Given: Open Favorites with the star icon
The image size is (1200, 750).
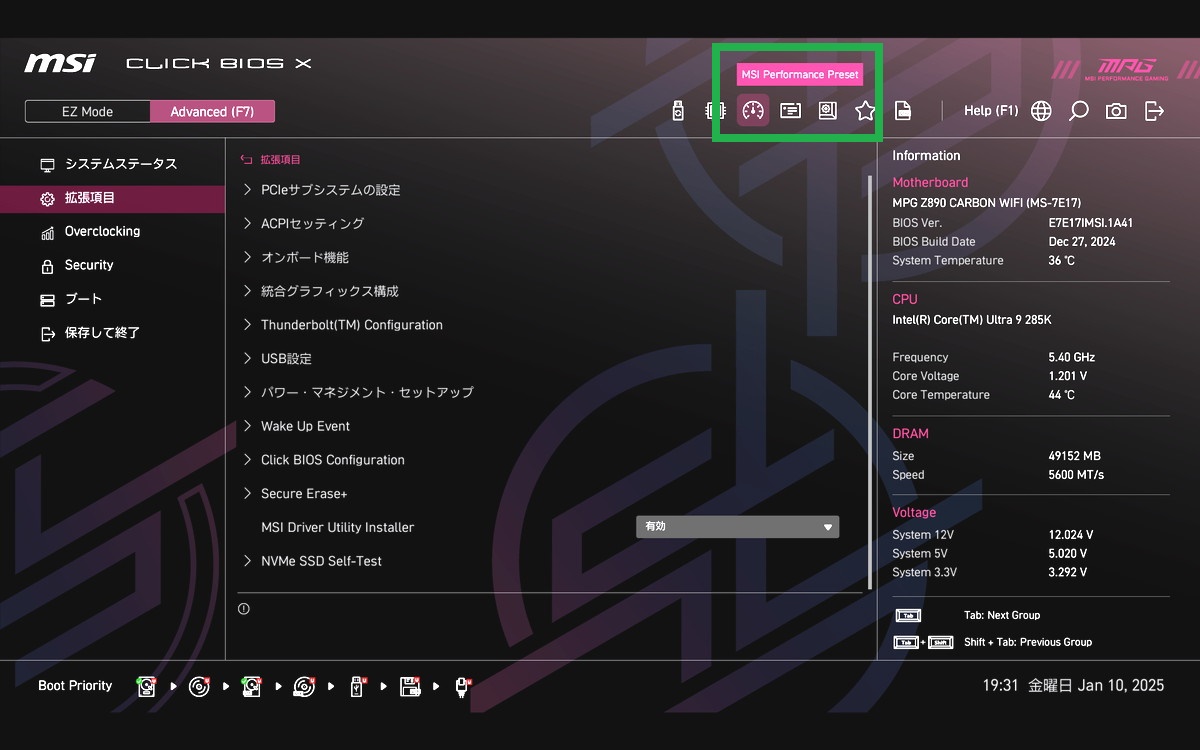Looking at the screenshot, I should (x=865, y=111).
